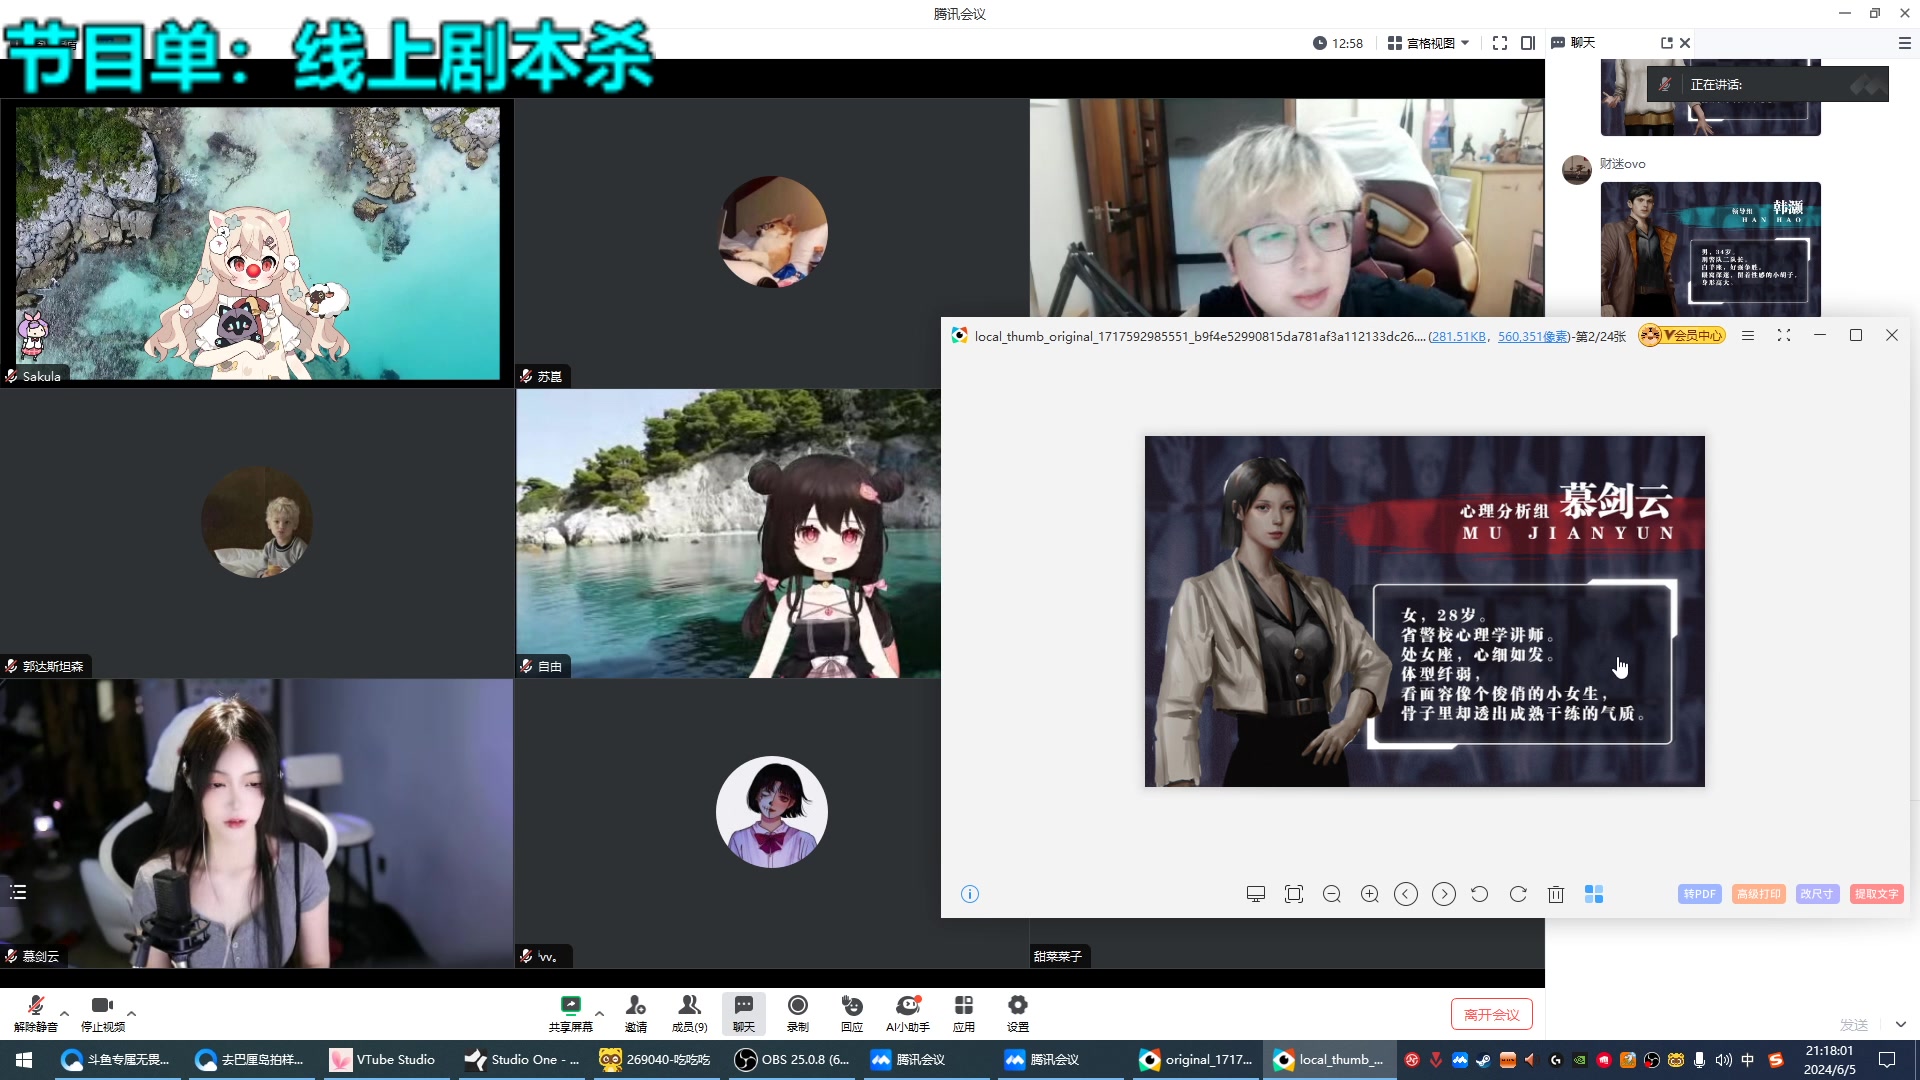Expand the send options arrow in chat
This screenshot has width=1920, height=1080.
point(1901,1024)
